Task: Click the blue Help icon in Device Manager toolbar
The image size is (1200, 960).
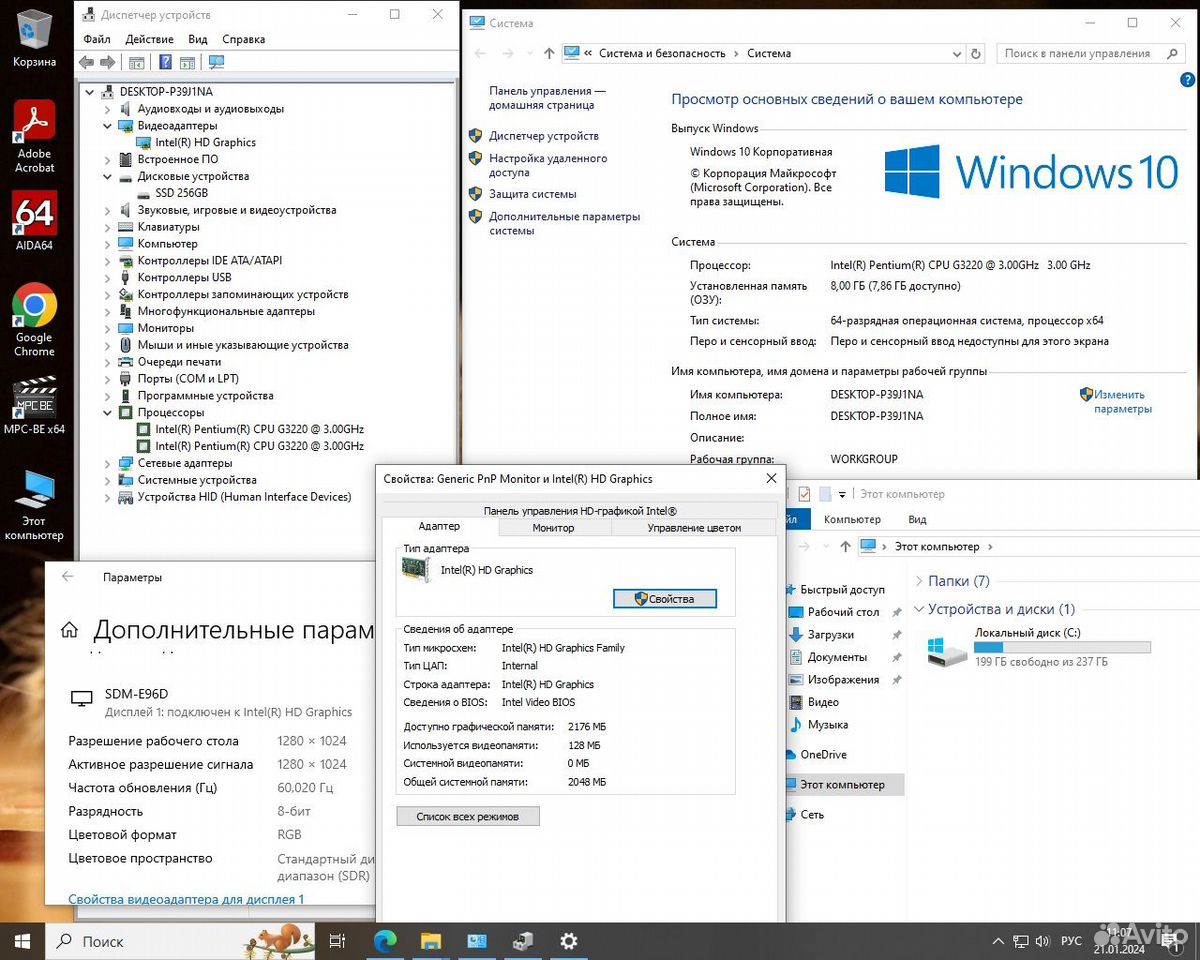Action: click(165, 62)
